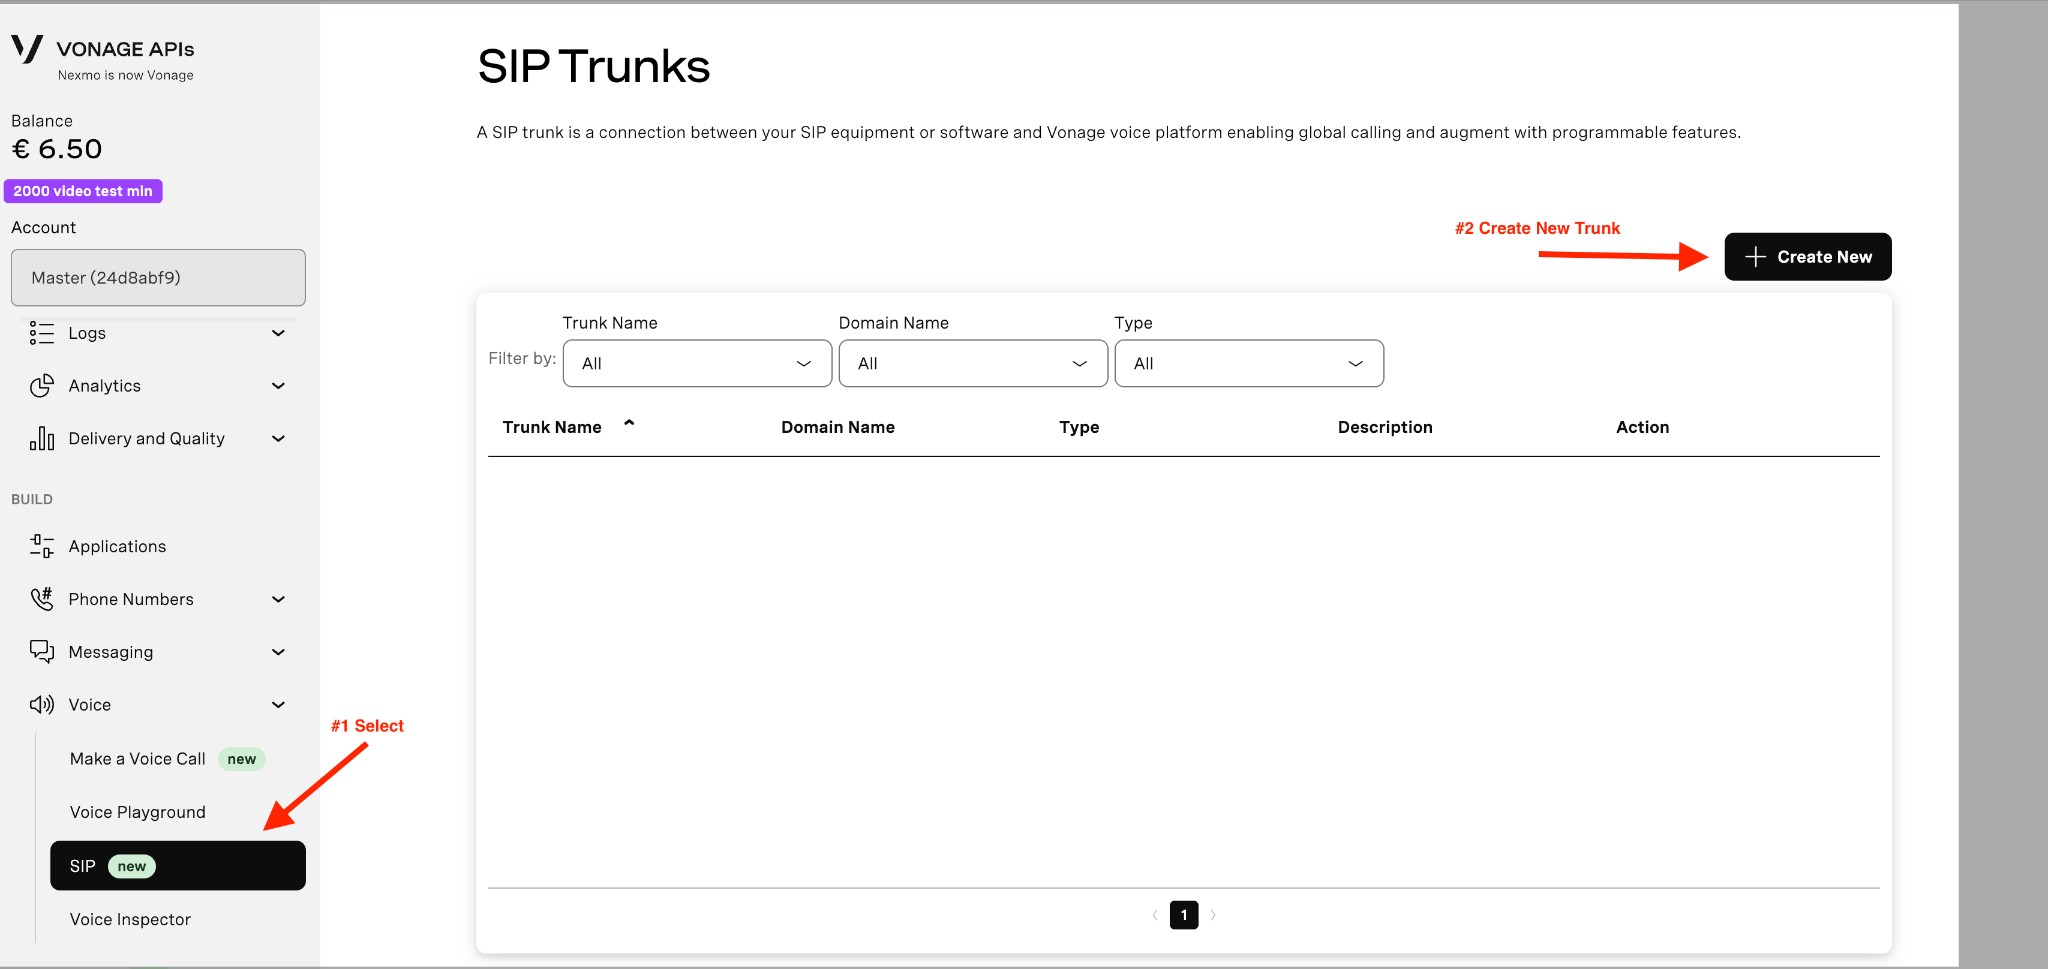Open the Type filter dropdown
The image size is (2048, 969).
click(x=1248, y=363)
